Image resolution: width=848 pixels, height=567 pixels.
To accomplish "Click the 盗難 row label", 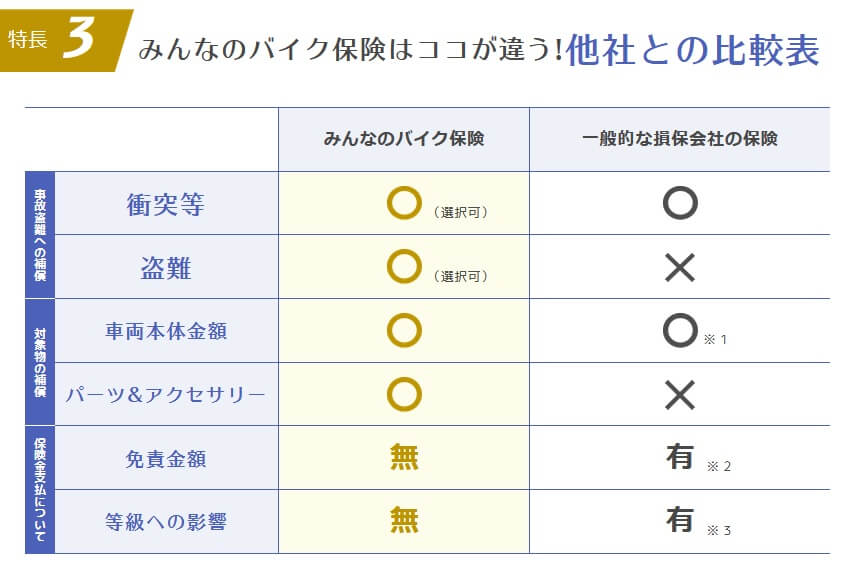I will [x=166, y=268].
